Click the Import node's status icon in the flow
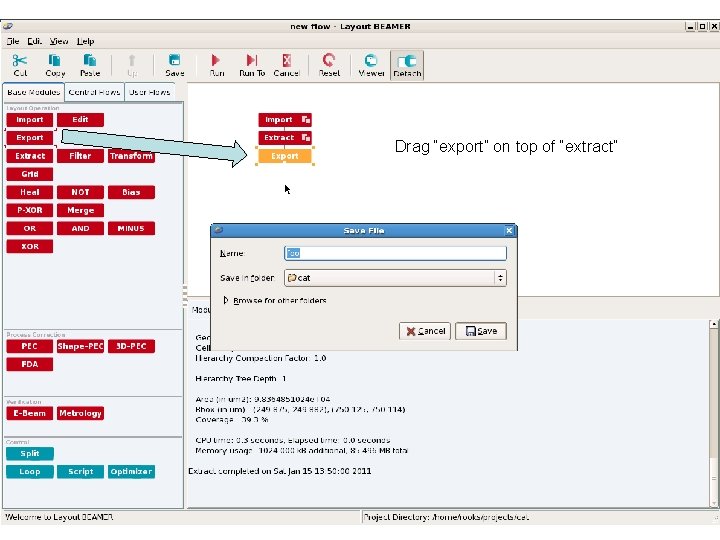 pos(306,120)
